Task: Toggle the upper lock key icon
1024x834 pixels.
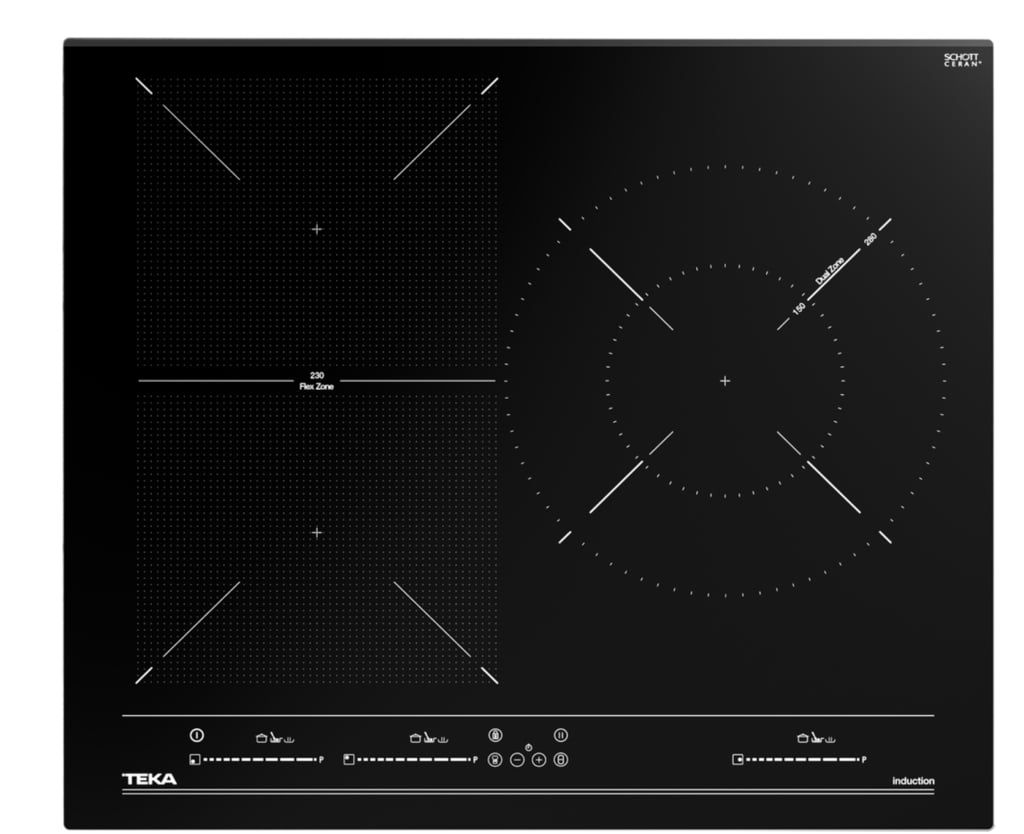Action: click(x=494, y=734)
